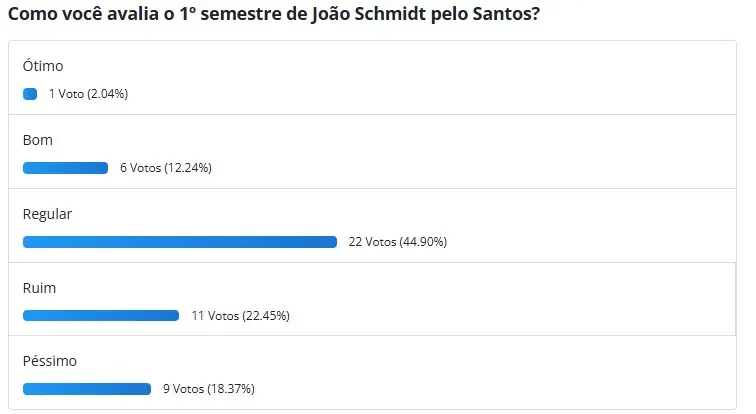Click the small Ótimo result bar
The image size is (756, 414).
pyautogui.click(x=30, y=94)
